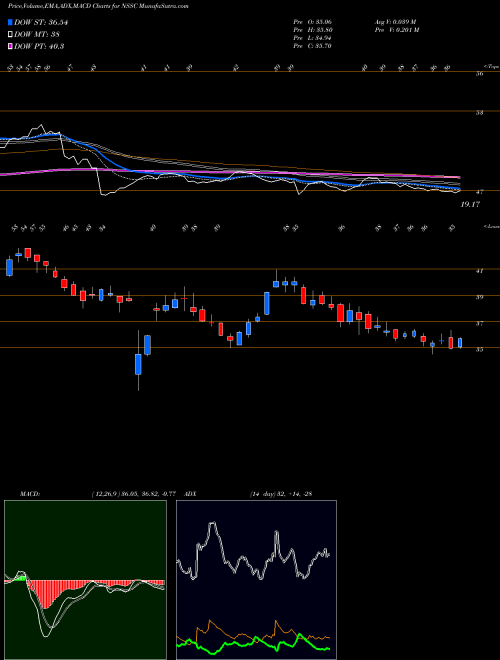500x660 pixels.
Task: Click the 'Pre C: 35.70' close value
Action: click(312, 46)
